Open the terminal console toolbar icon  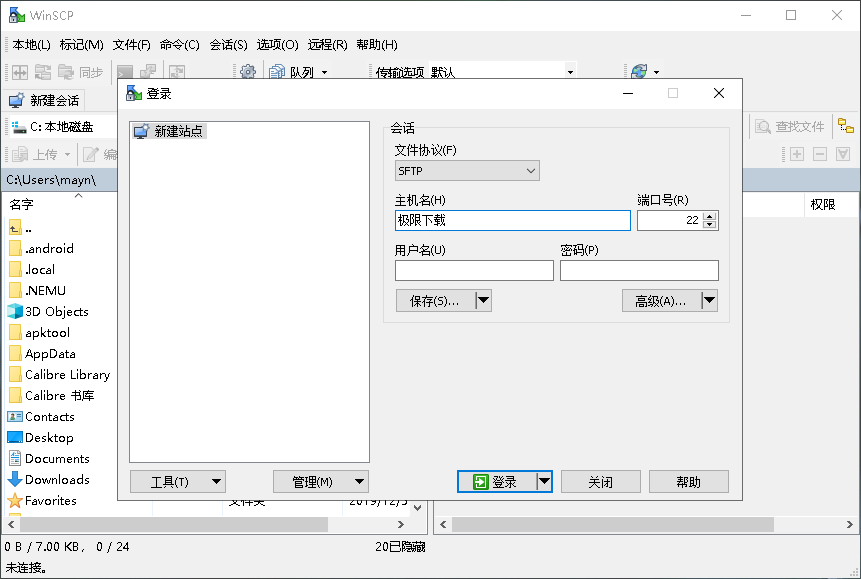[x=125, y=72]
